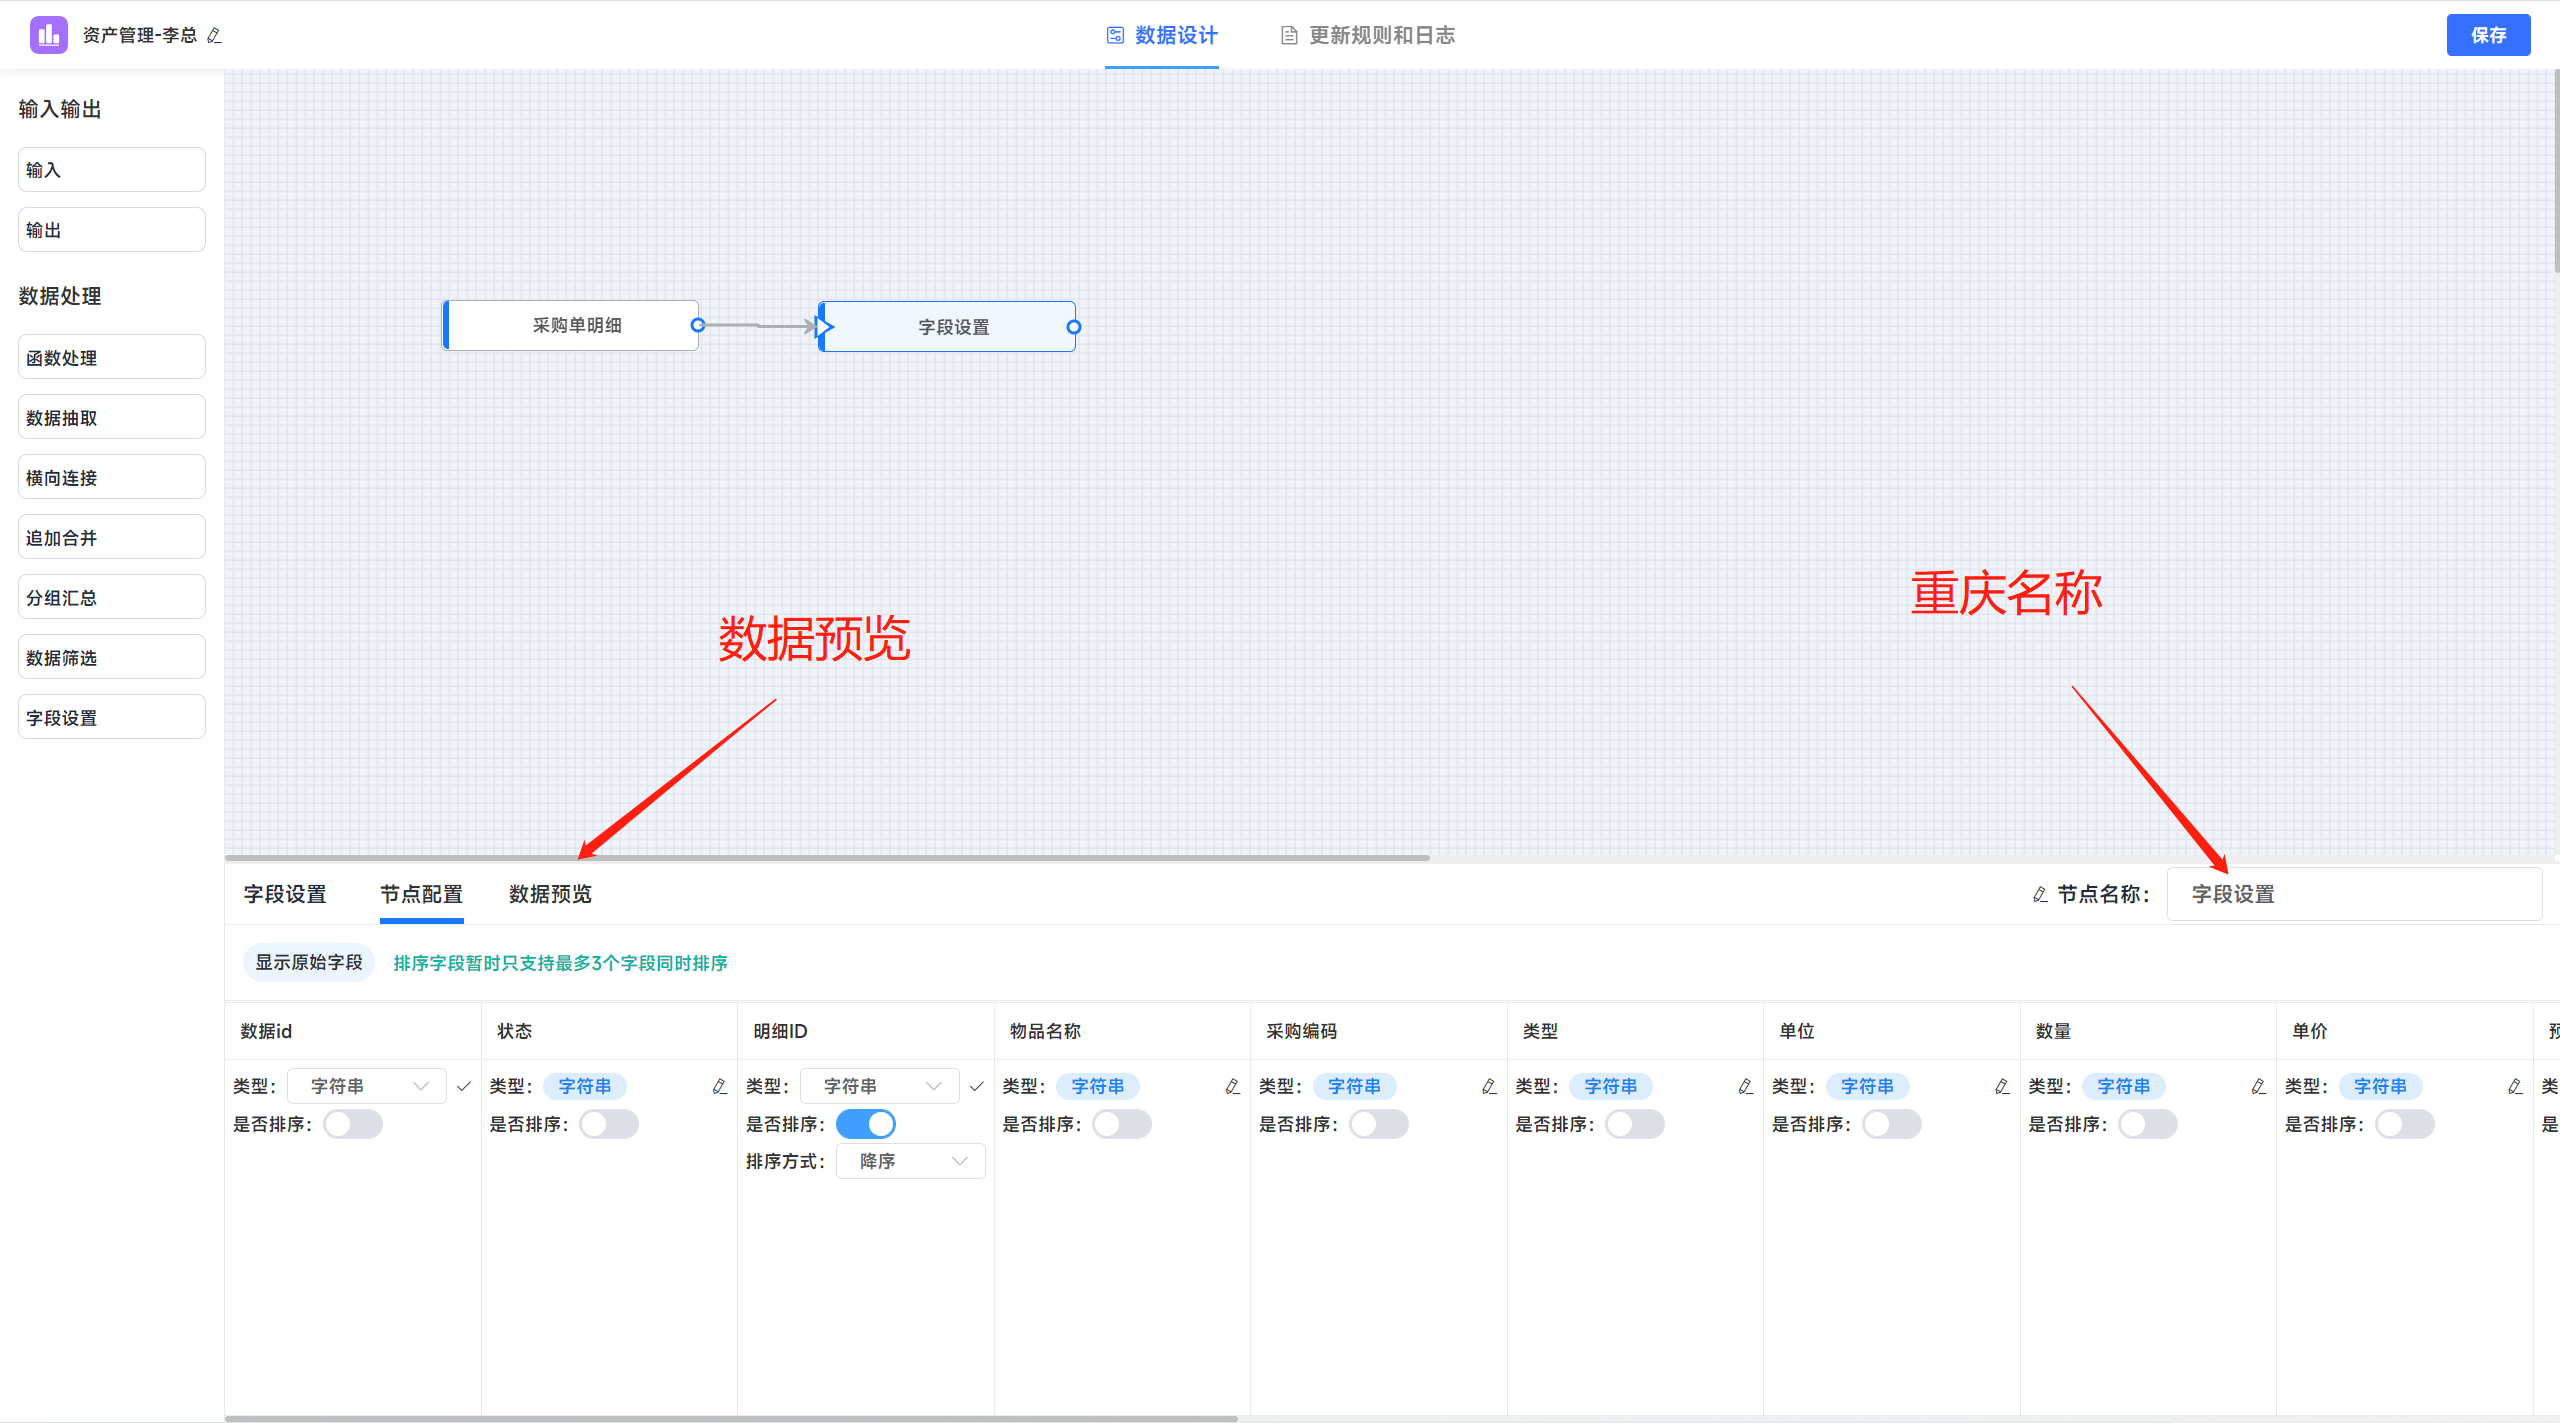Click 字符串 type tag in 物品名称 column
Viewport: 2560px width, 1423px height.
coord(1098,1086)
